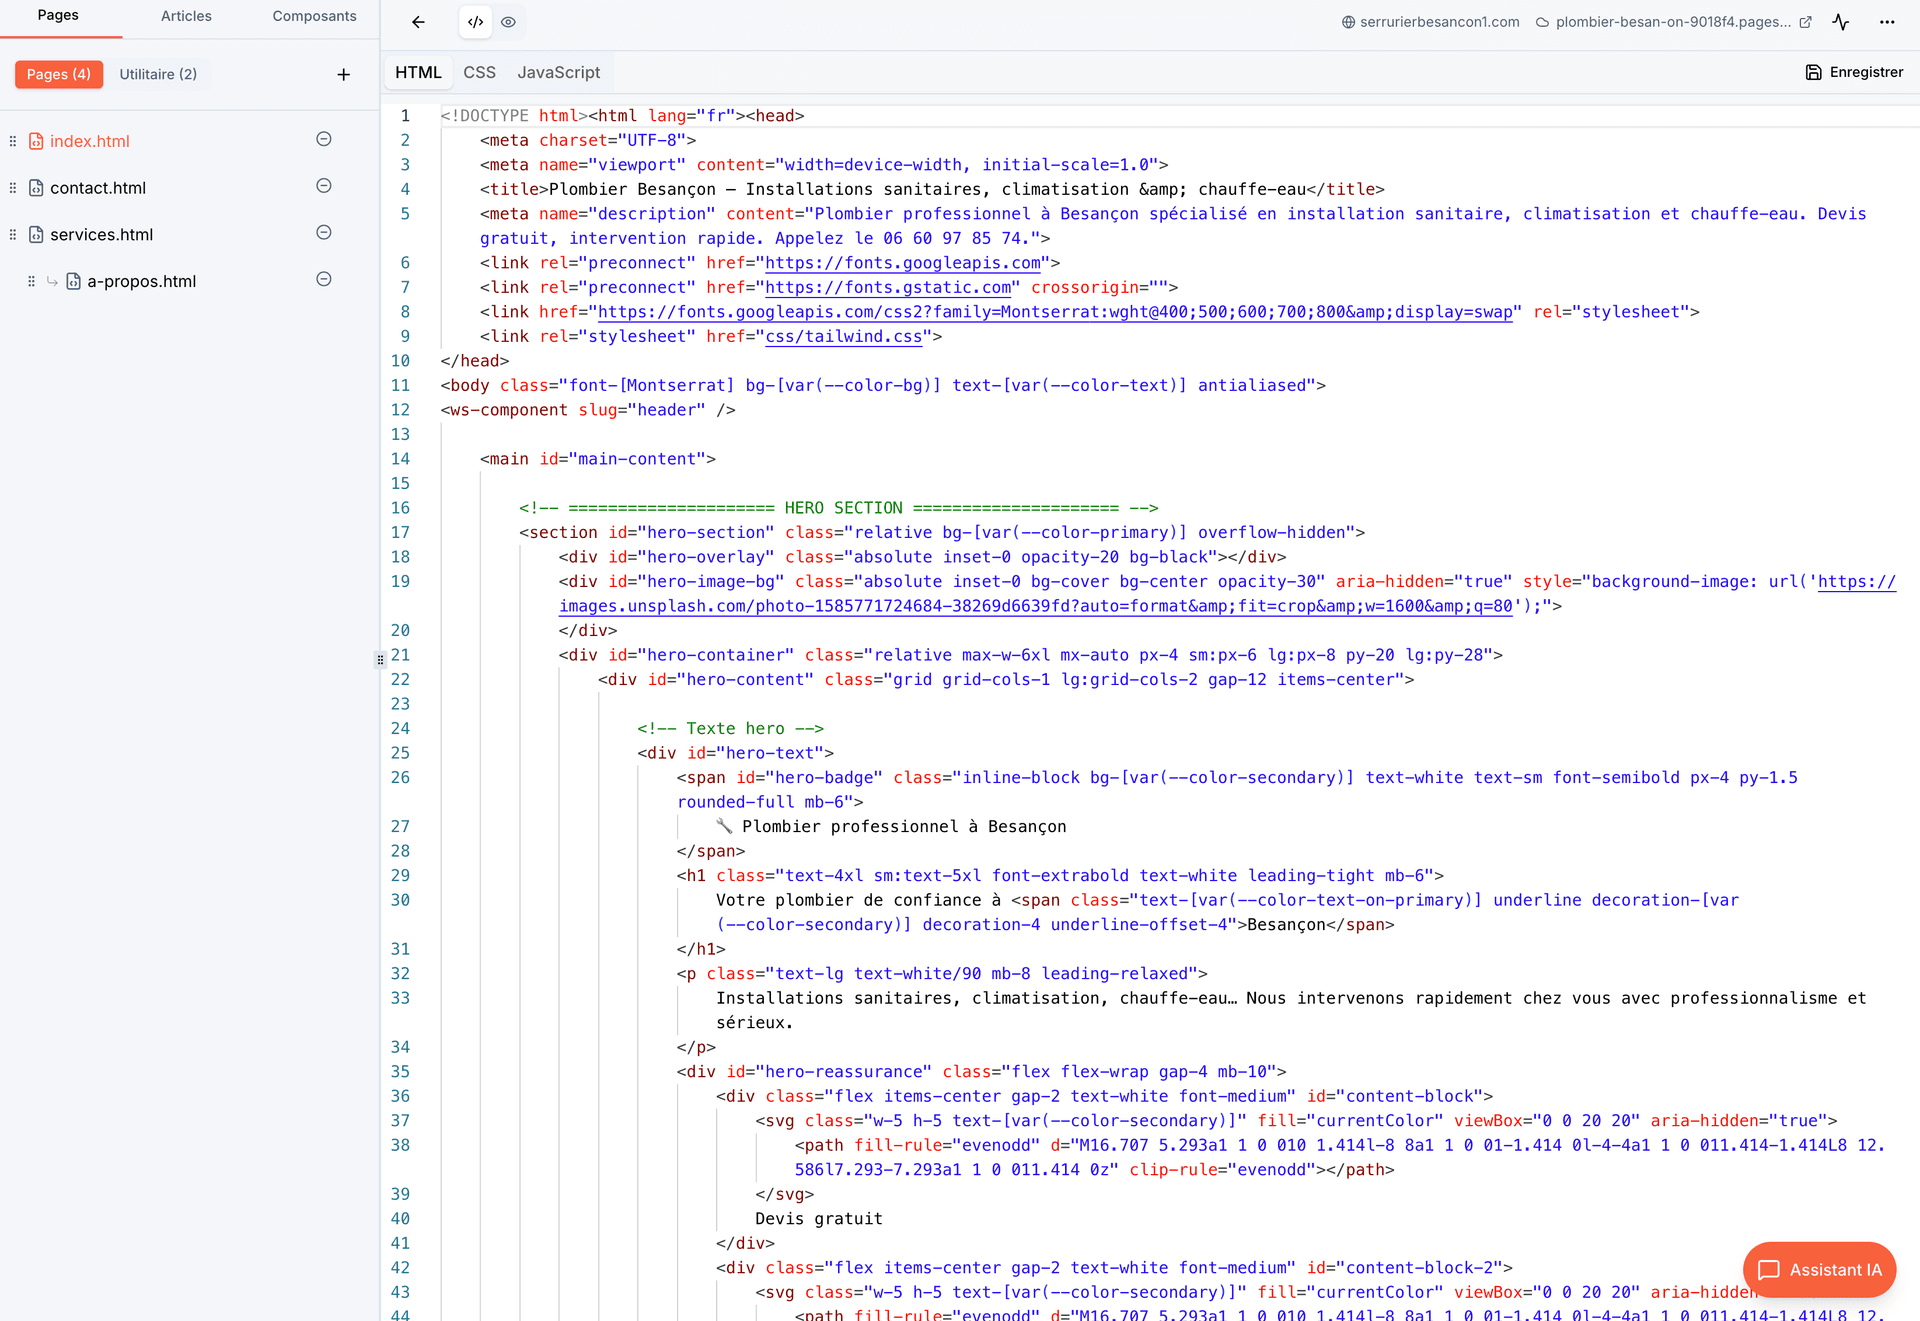Place cursor on the HERO SECTION comment
This screenshot has width=1920, height=1321.
(838, 508)
